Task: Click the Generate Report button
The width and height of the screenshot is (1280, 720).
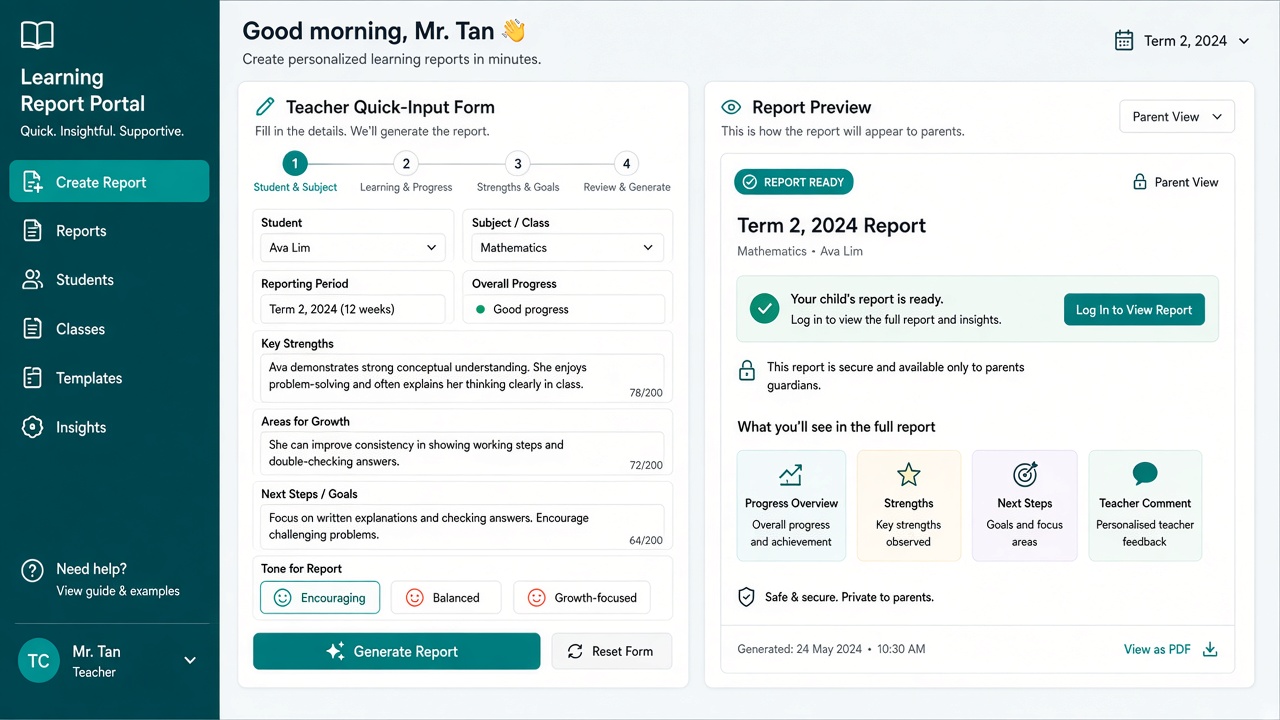Action: coord(396,651)
